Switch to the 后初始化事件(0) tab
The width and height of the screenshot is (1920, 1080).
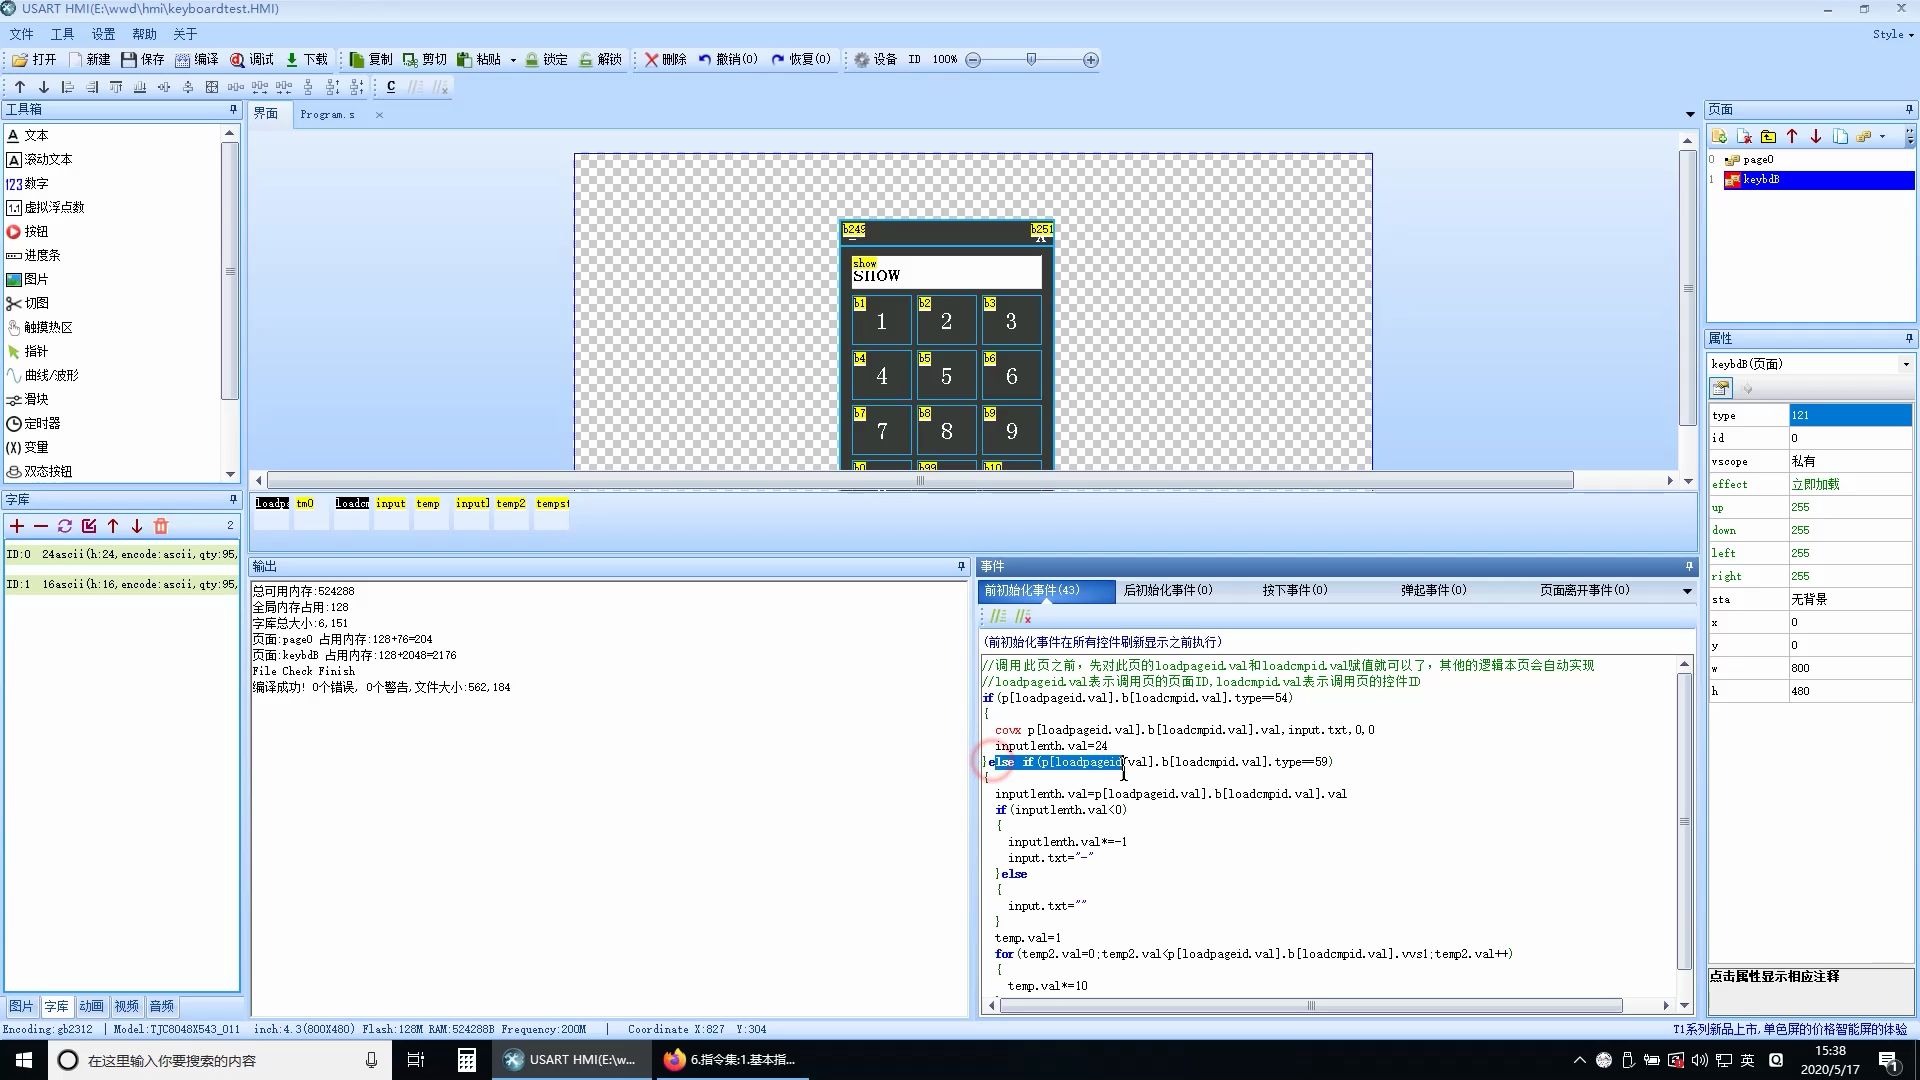coord(1167,590)
